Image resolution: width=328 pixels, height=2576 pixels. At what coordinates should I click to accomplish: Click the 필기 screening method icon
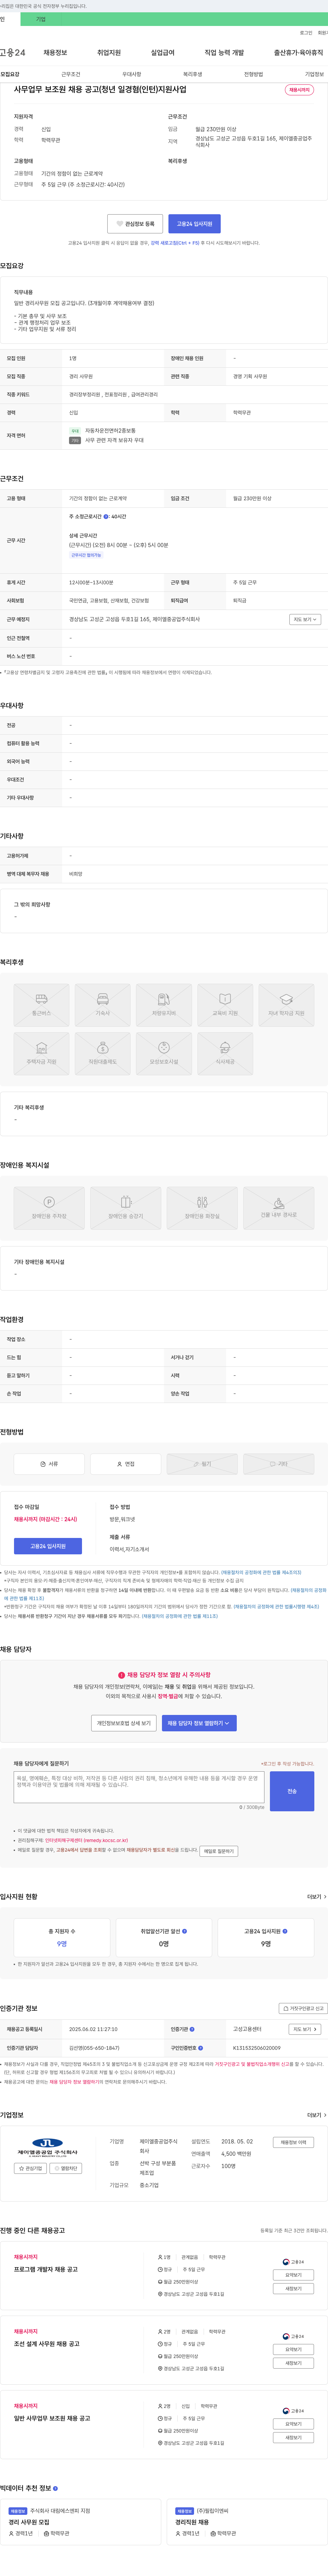point(202,1464)
